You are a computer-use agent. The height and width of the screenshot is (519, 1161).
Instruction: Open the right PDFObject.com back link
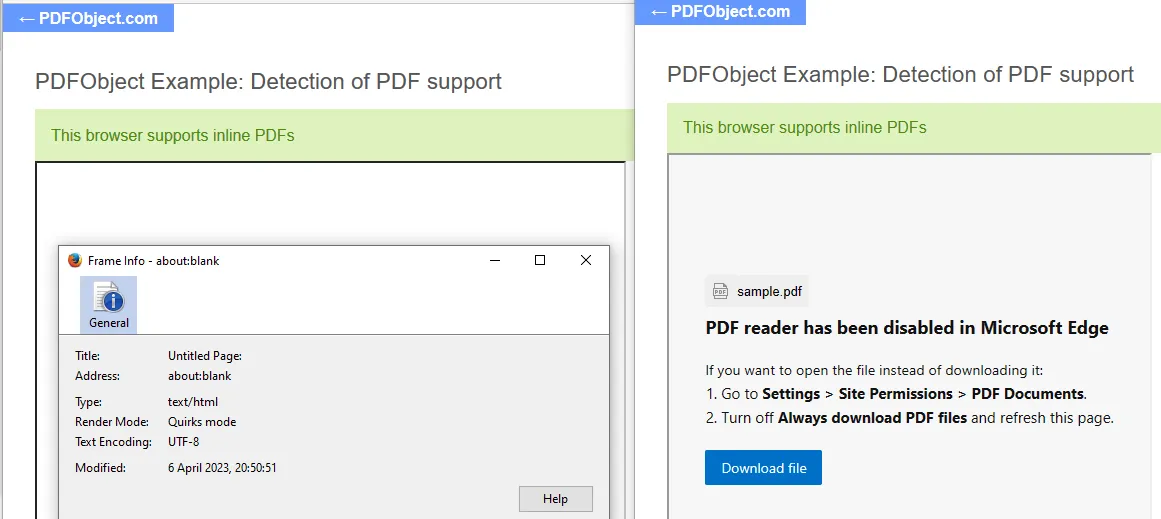[x=720, y=12]
